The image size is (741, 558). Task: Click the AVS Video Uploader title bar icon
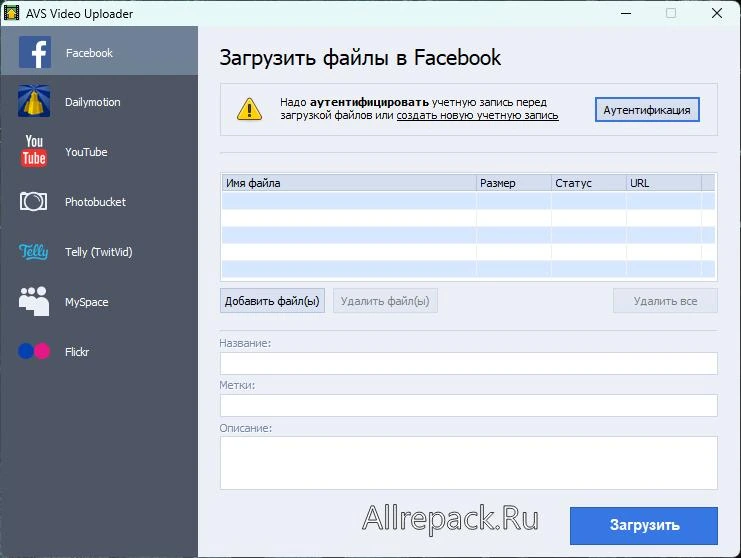(11, 13)
